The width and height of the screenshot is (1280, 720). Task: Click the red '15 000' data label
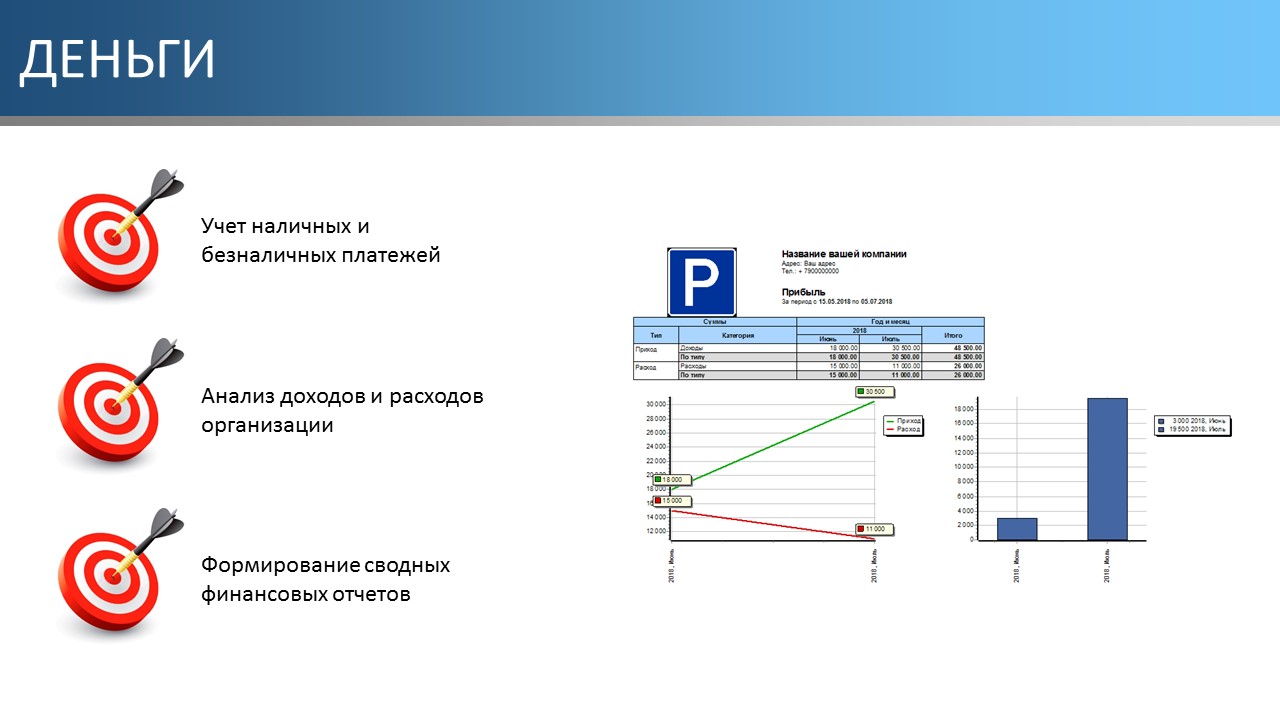click(x=671, y=500)
